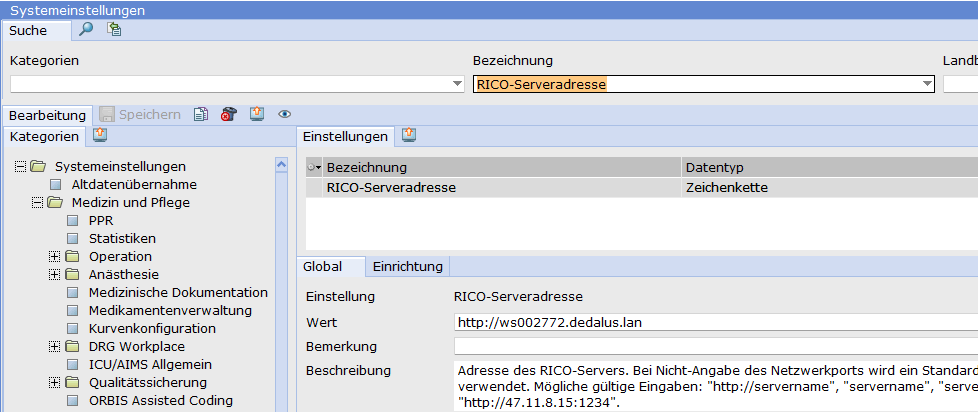Select ORBIS Assisted Coding tree item
Image resolution: width=979 pixels, height=412 pixels.
click(x=161, y=401)
